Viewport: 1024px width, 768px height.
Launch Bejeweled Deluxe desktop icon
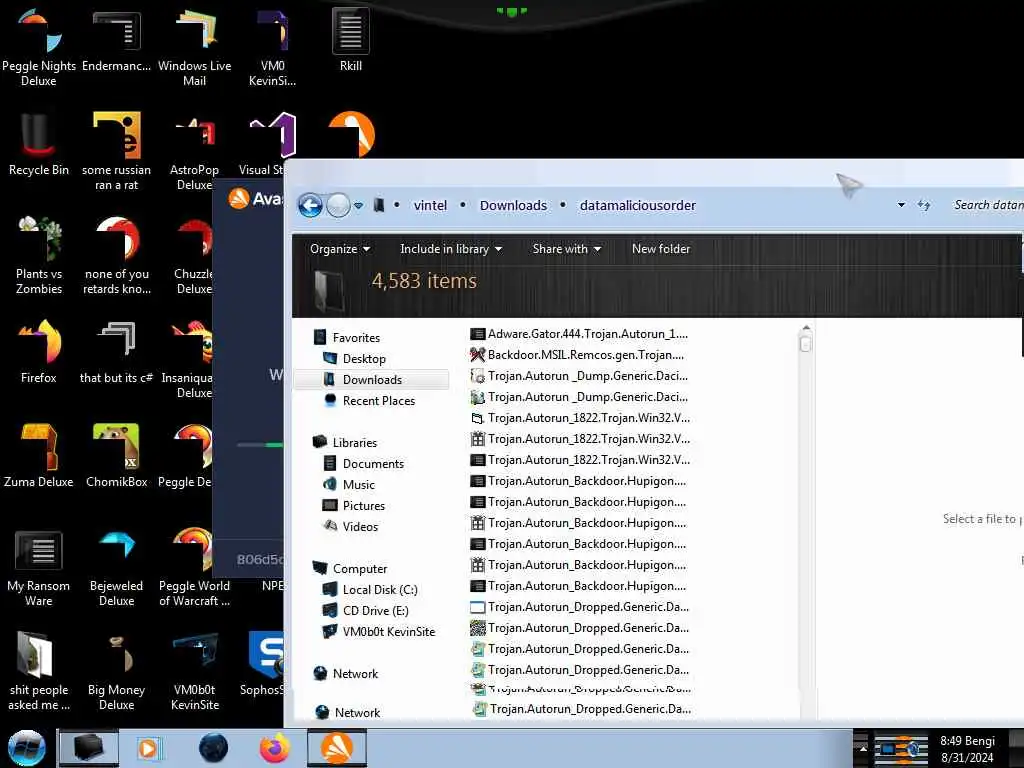click(x=116, y=566)
